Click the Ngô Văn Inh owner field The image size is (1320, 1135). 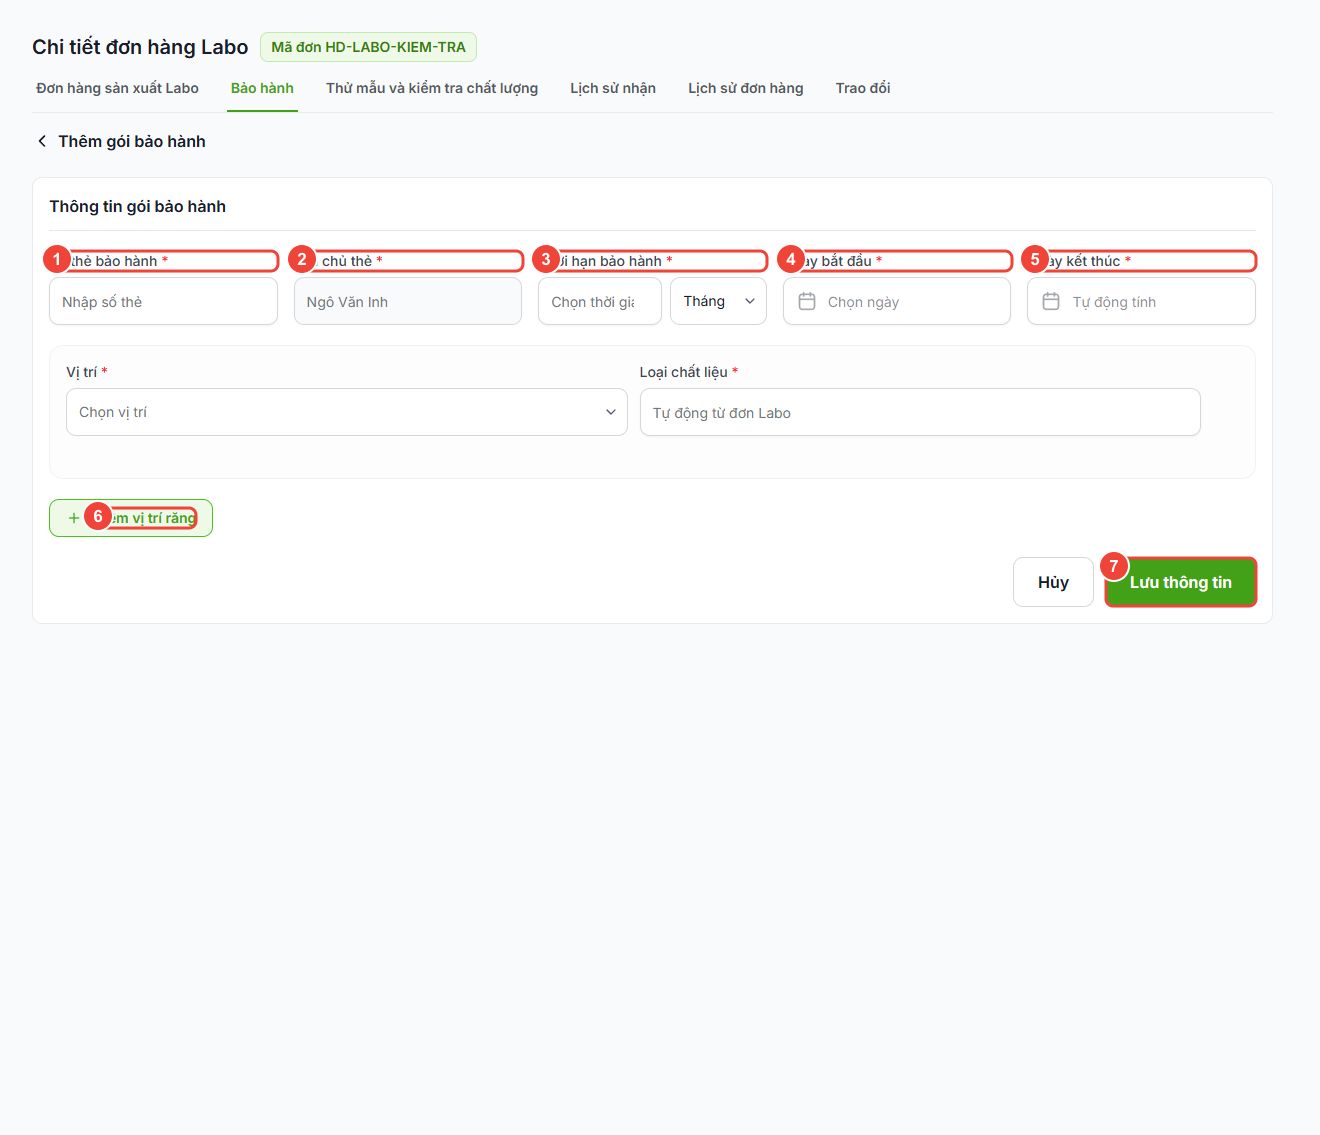pos(408,301)
